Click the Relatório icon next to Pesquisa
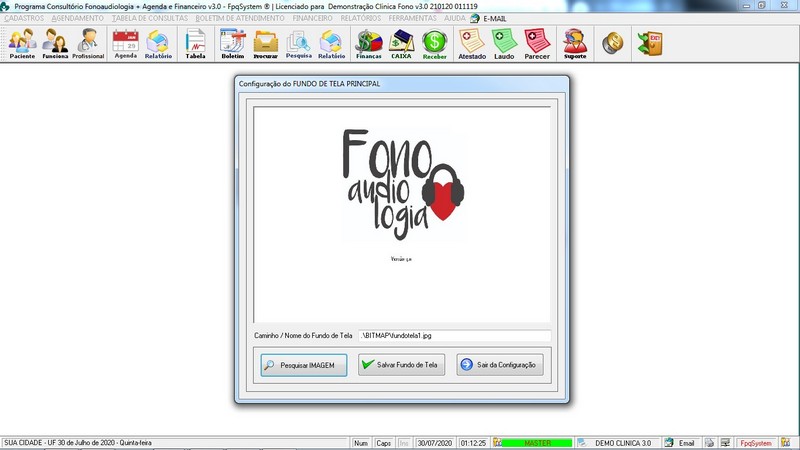The height and width of the screenshot is (450, 800). pos(332,44)
